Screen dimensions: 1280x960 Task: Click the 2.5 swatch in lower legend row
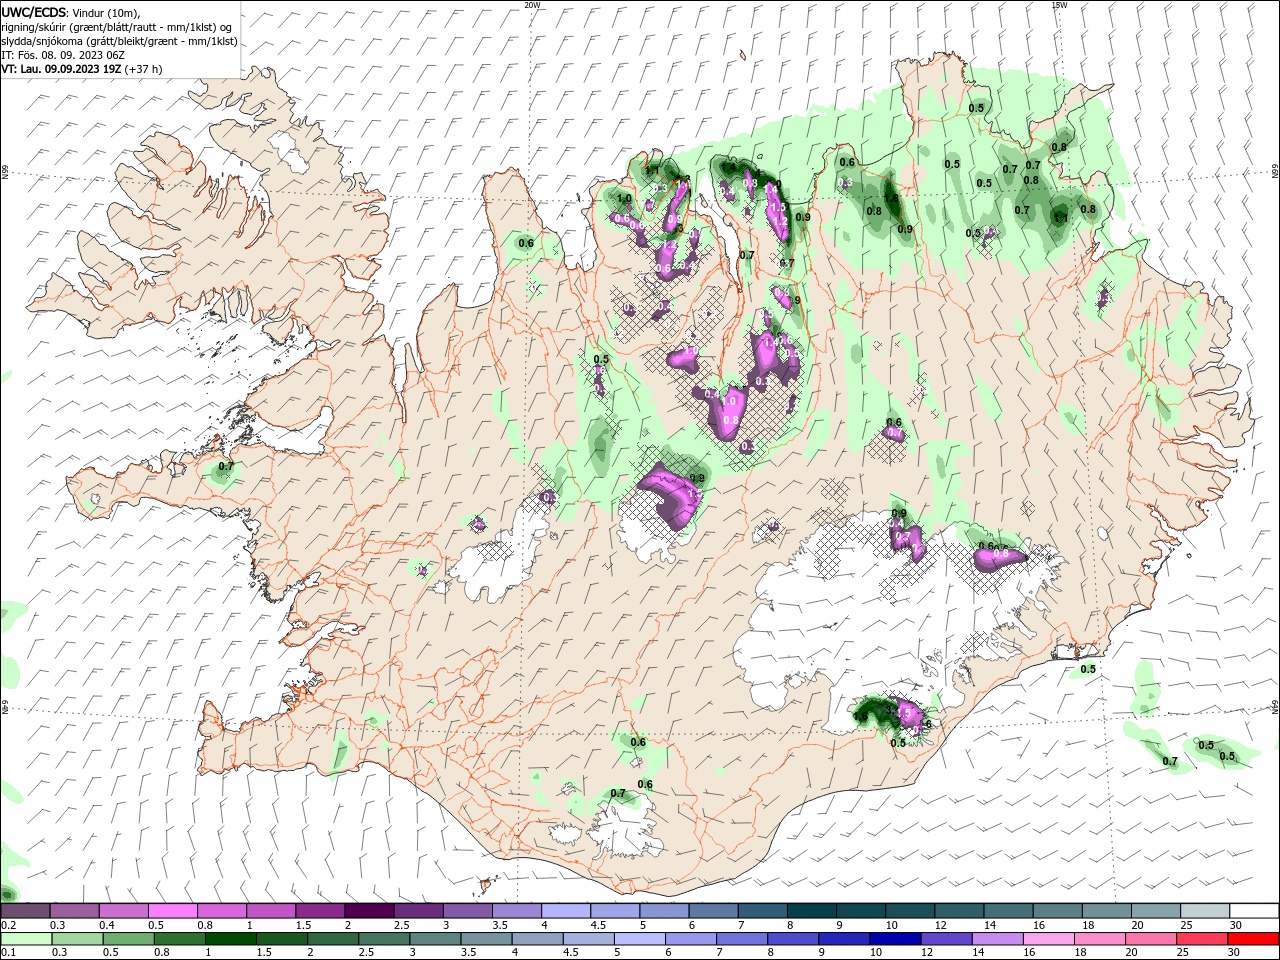383,939
